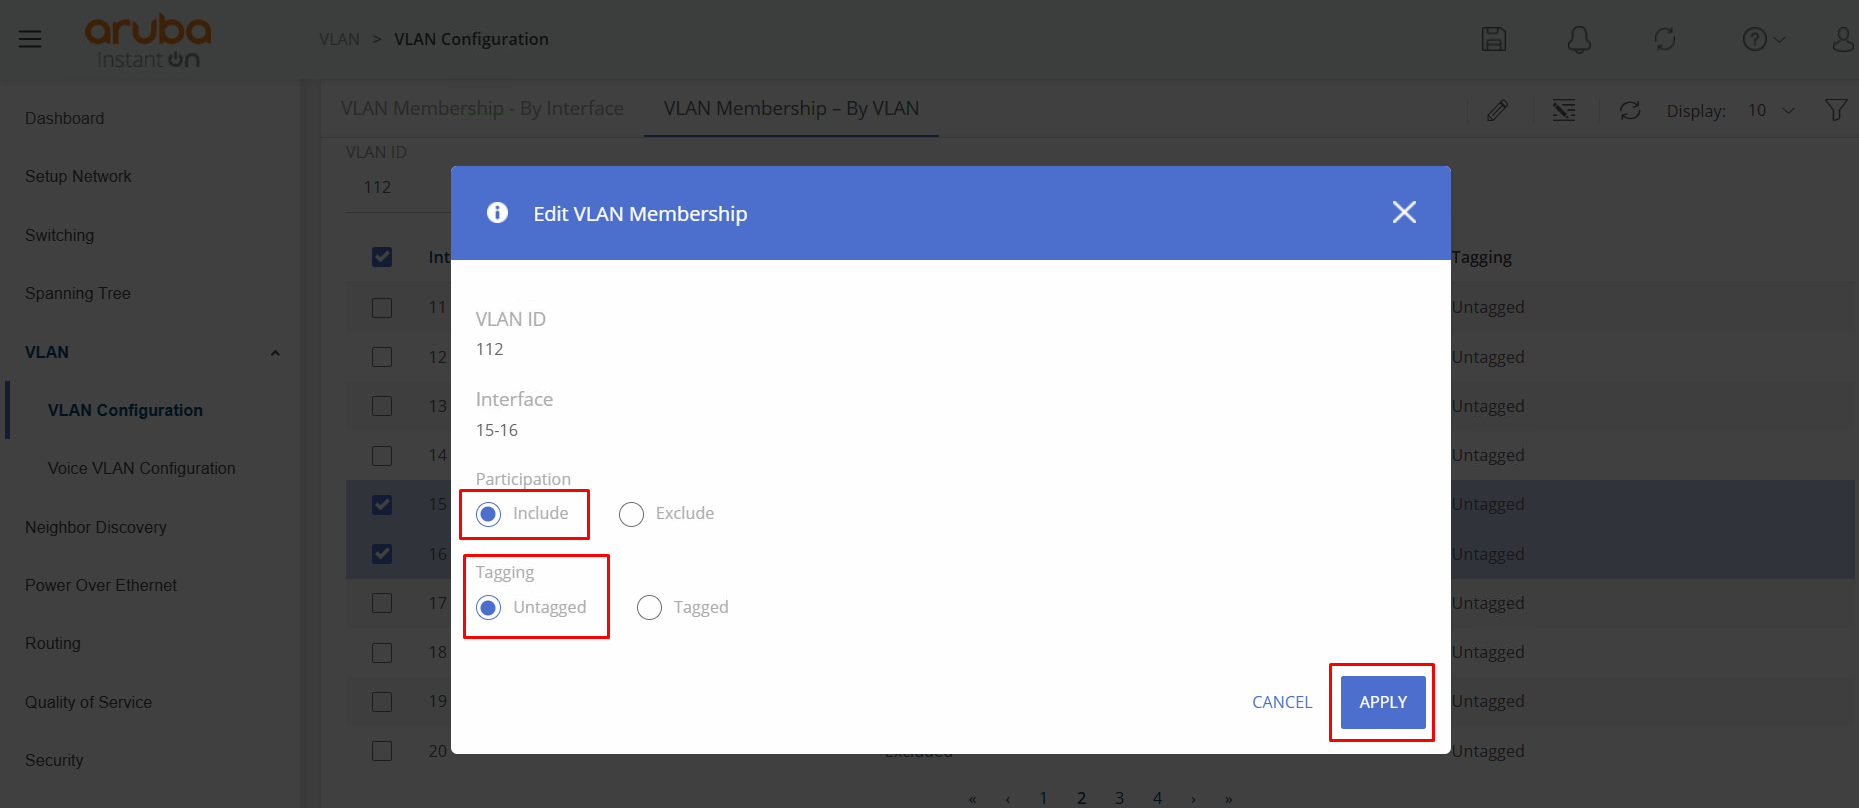
Task: Click the save configuration icon
Action: (1493, 39)
